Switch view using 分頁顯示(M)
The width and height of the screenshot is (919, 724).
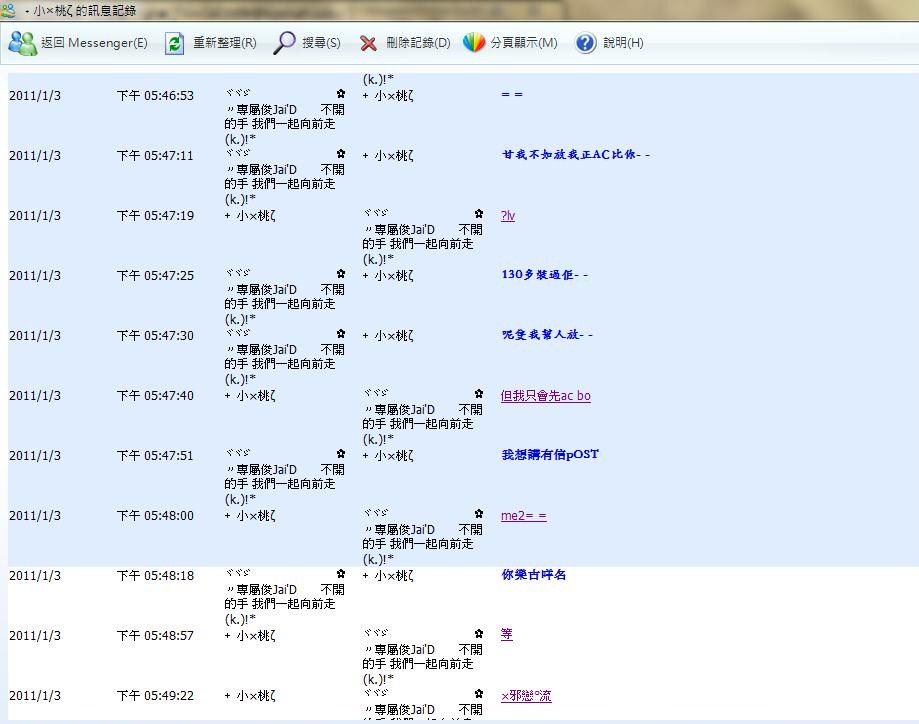(524, 43)
